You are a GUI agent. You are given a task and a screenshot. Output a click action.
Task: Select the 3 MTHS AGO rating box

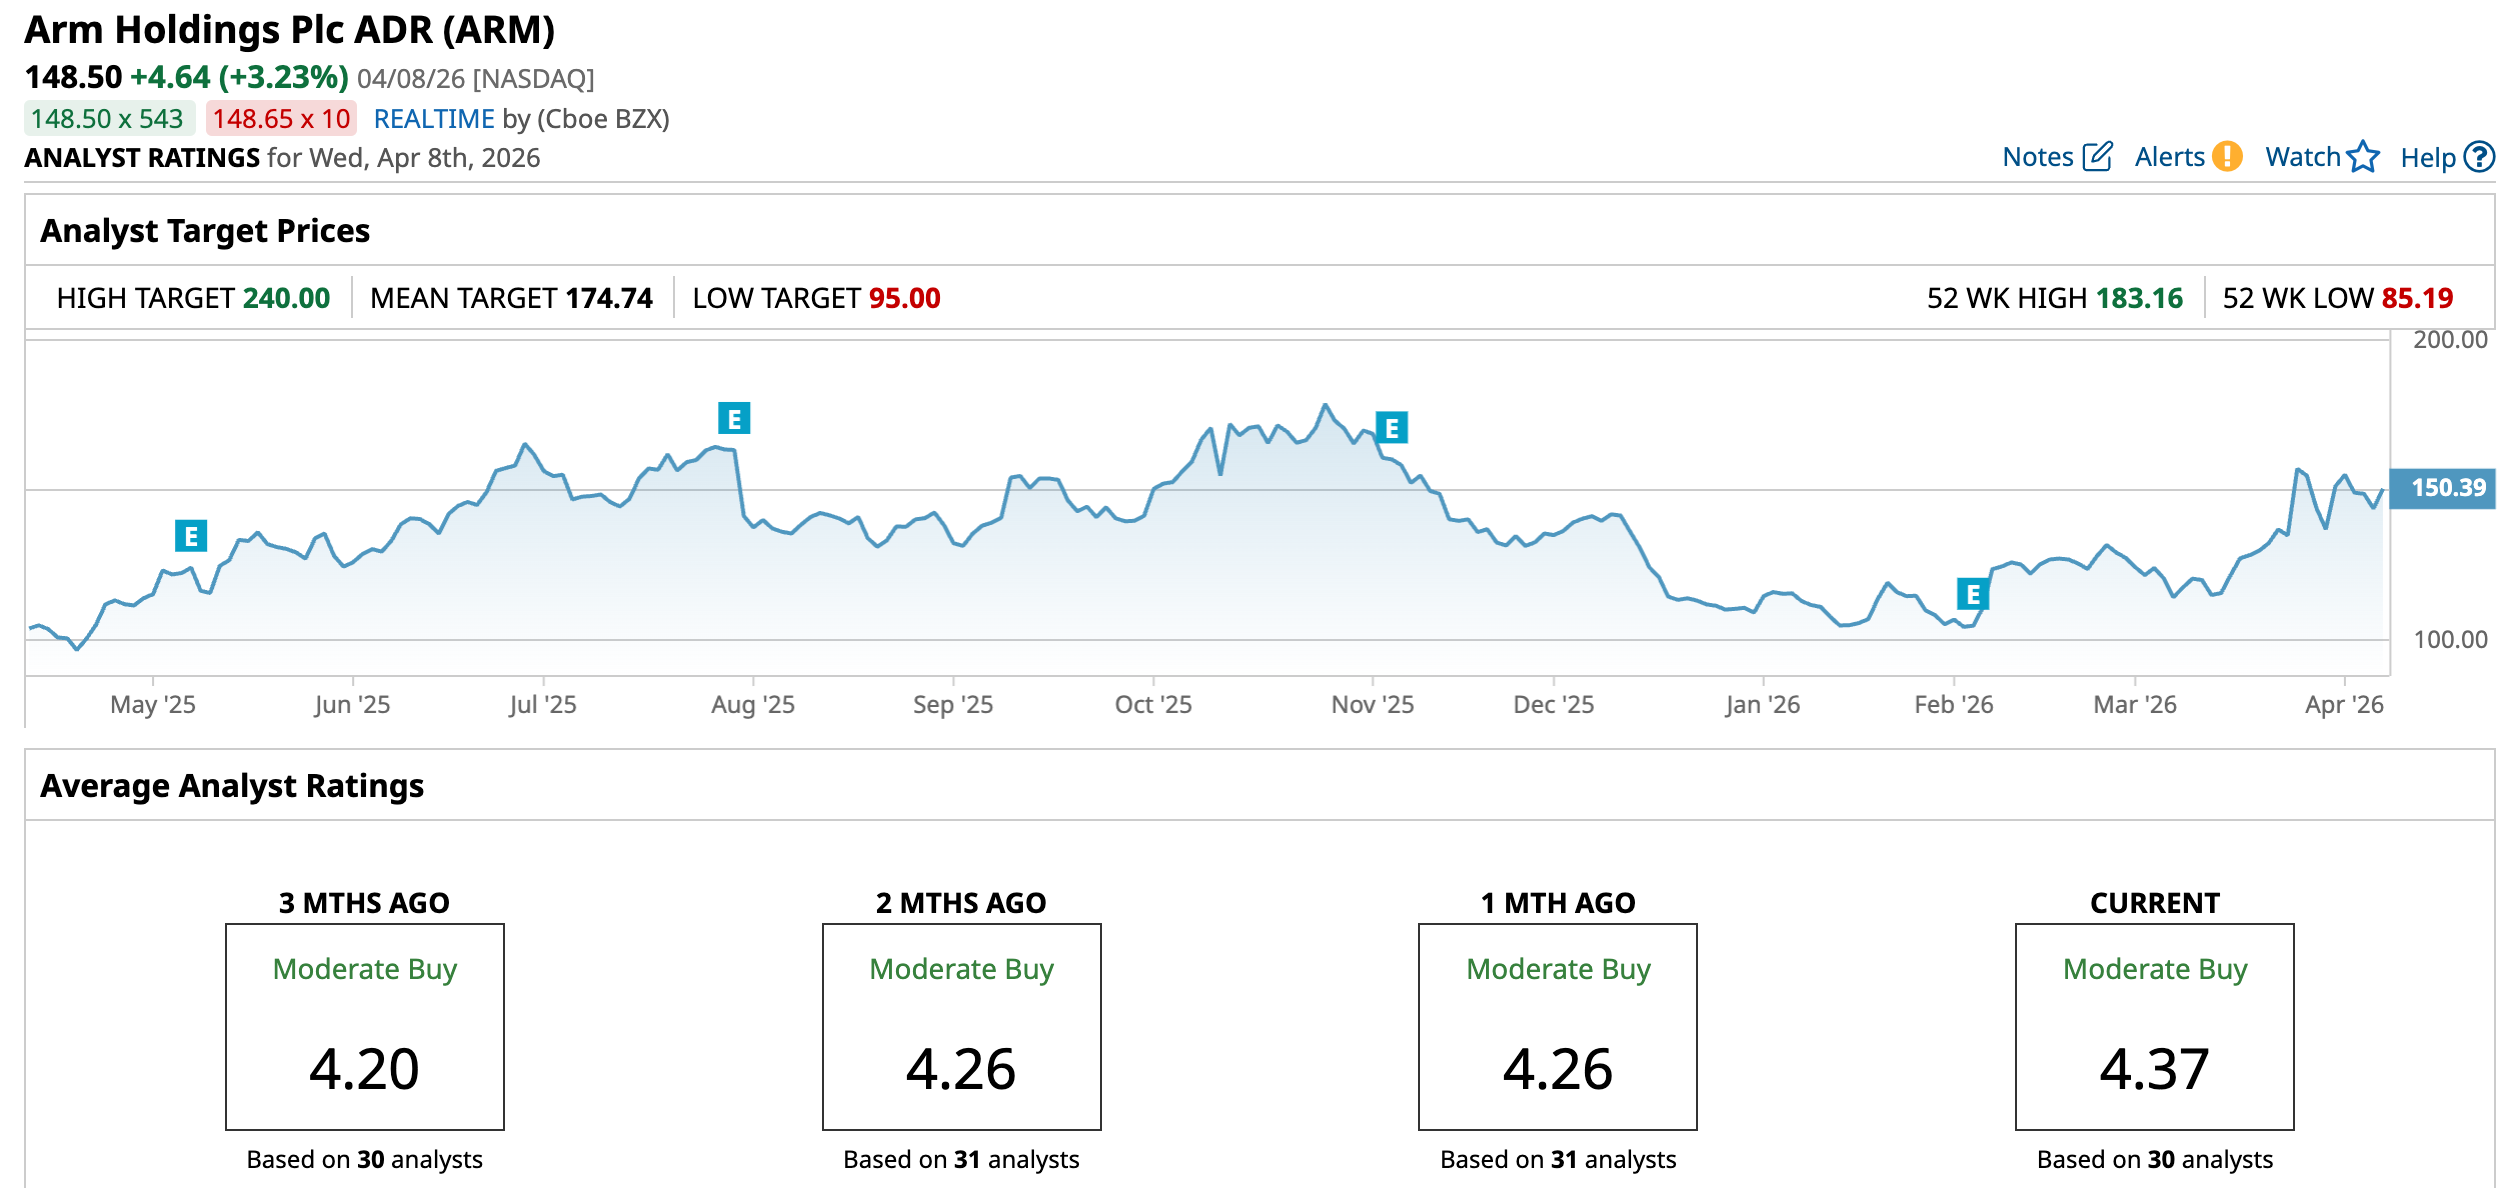364,1026
